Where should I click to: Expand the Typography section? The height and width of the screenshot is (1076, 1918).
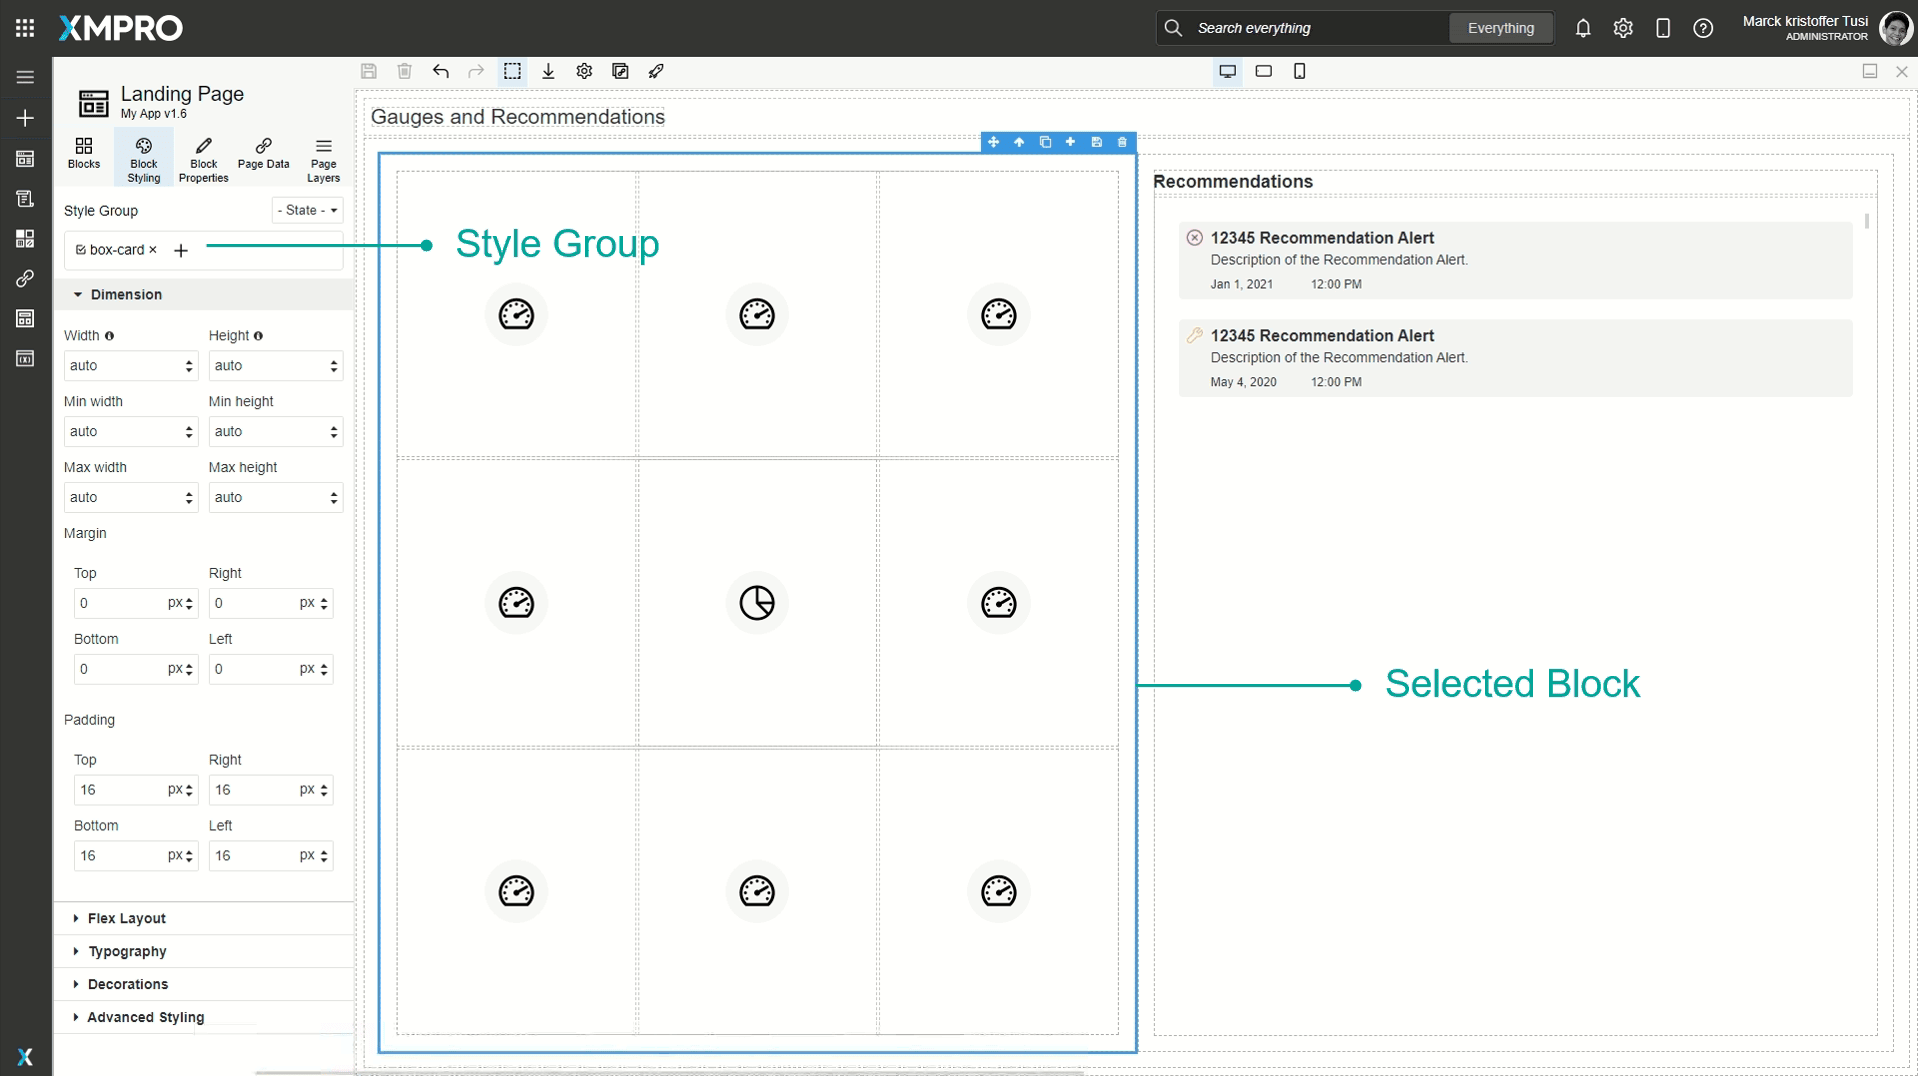tap(126, 951)
